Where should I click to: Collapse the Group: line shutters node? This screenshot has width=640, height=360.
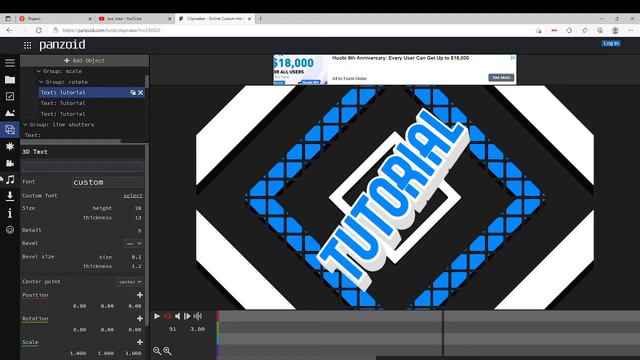25,124
